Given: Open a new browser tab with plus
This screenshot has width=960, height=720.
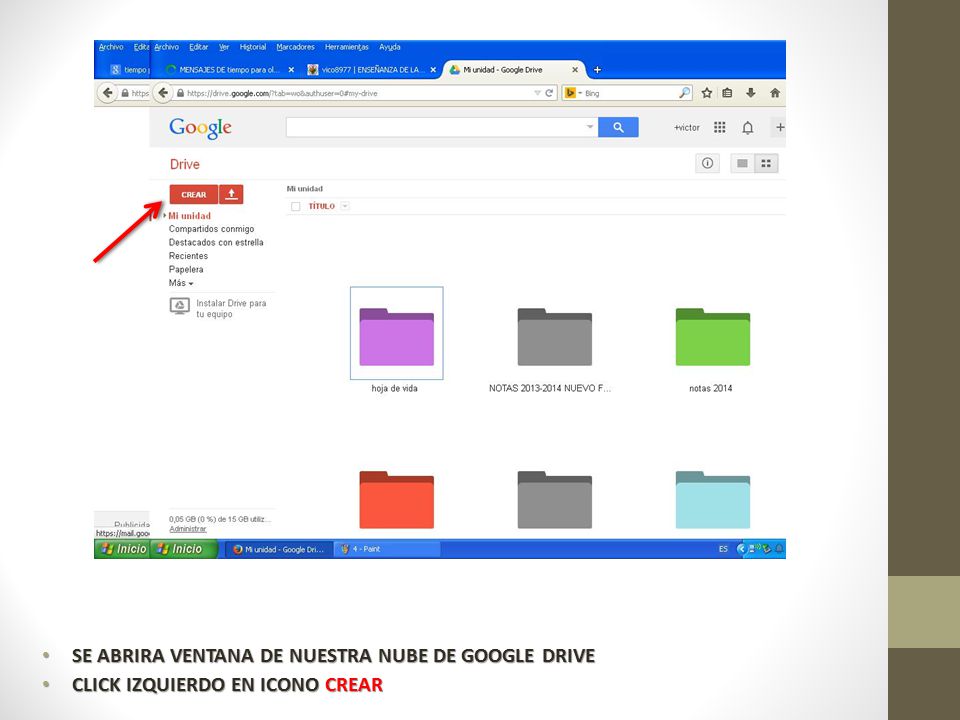Looking at the screenshot, I should tap(598, 70).
